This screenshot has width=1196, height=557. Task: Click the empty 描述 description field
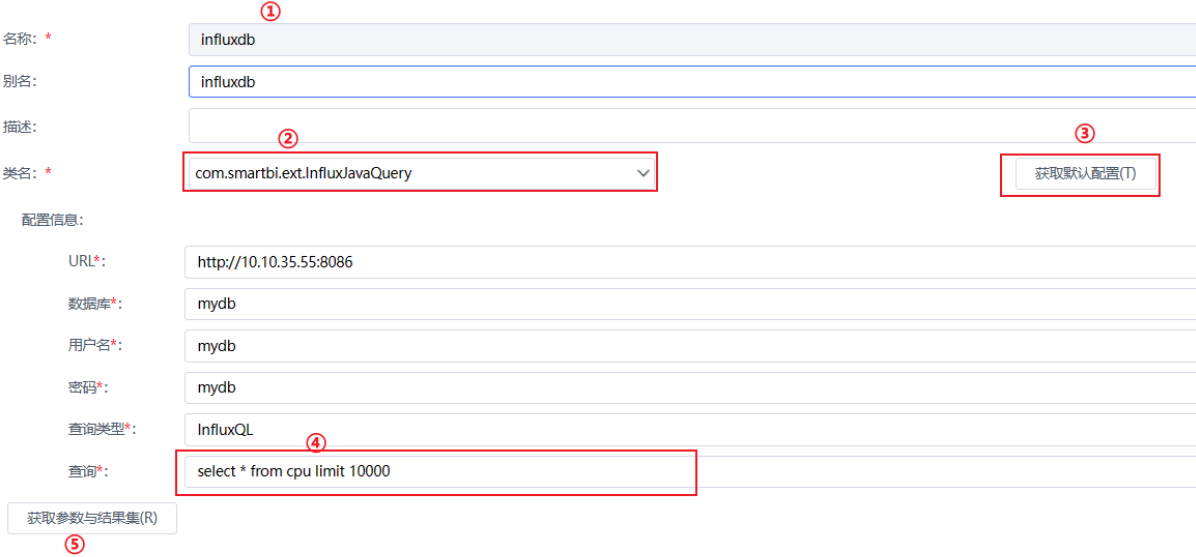[692, 125]
